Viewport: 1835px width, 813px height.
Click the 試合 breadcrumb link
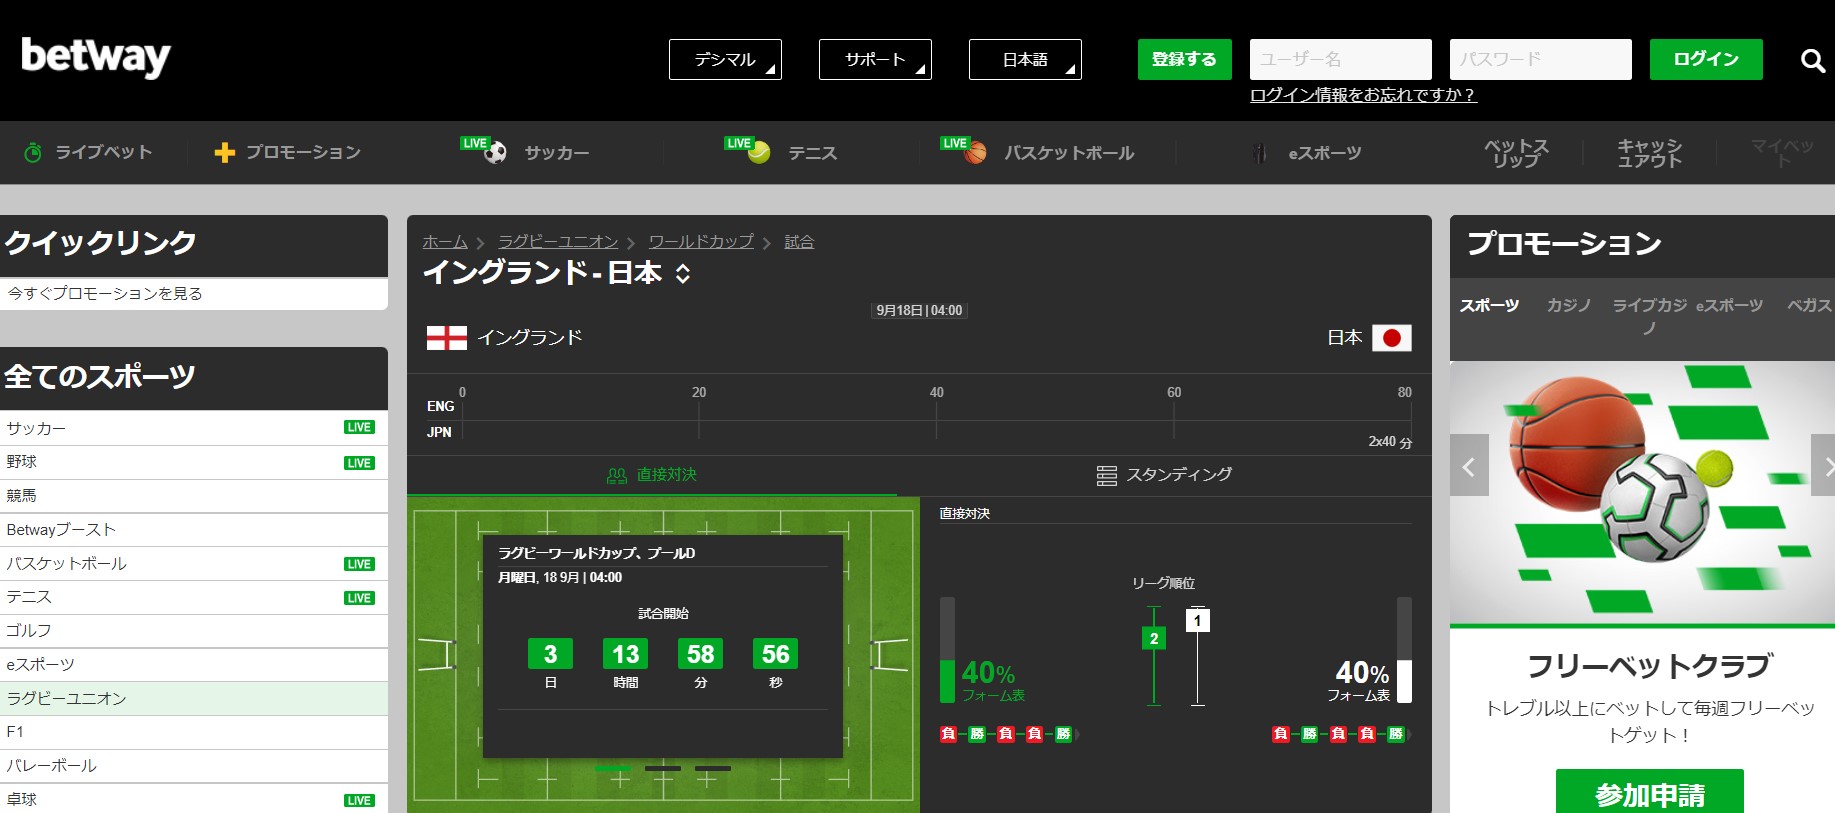click(799, 241)
